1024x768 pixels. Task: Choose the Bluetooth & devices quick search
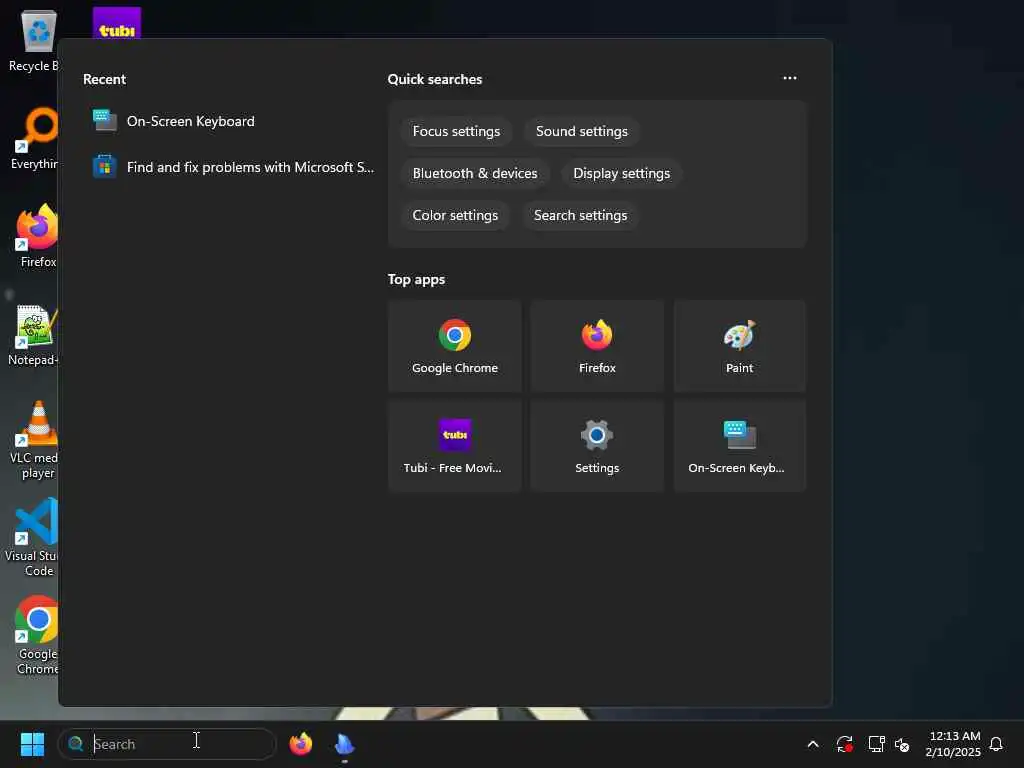[x=475, y=173]
